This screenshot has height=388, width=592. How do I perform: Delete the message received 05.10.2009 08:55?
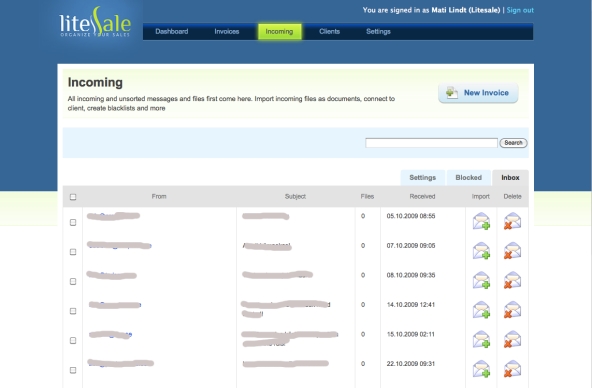pos(512,221)
